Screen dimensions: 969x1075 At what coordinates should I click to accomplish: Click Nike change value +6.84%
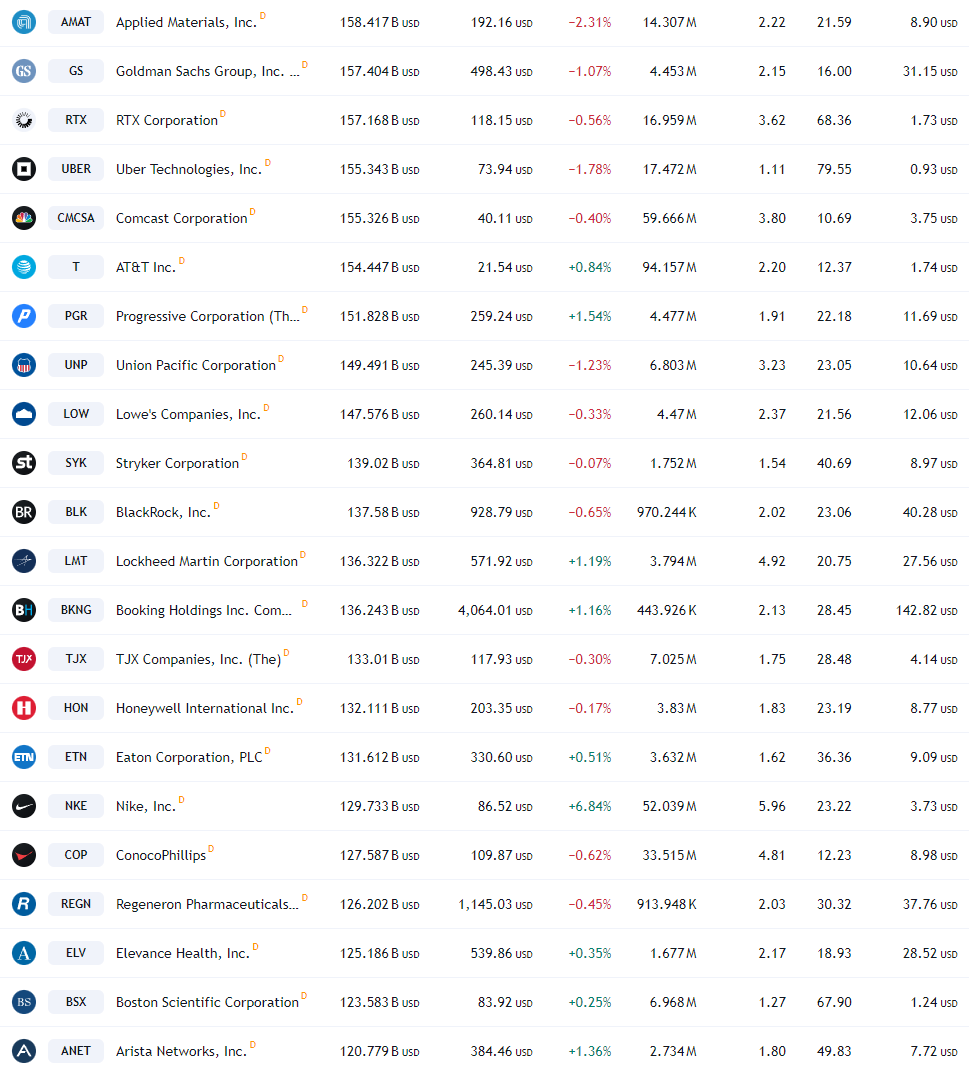click(x=590, y=806)
